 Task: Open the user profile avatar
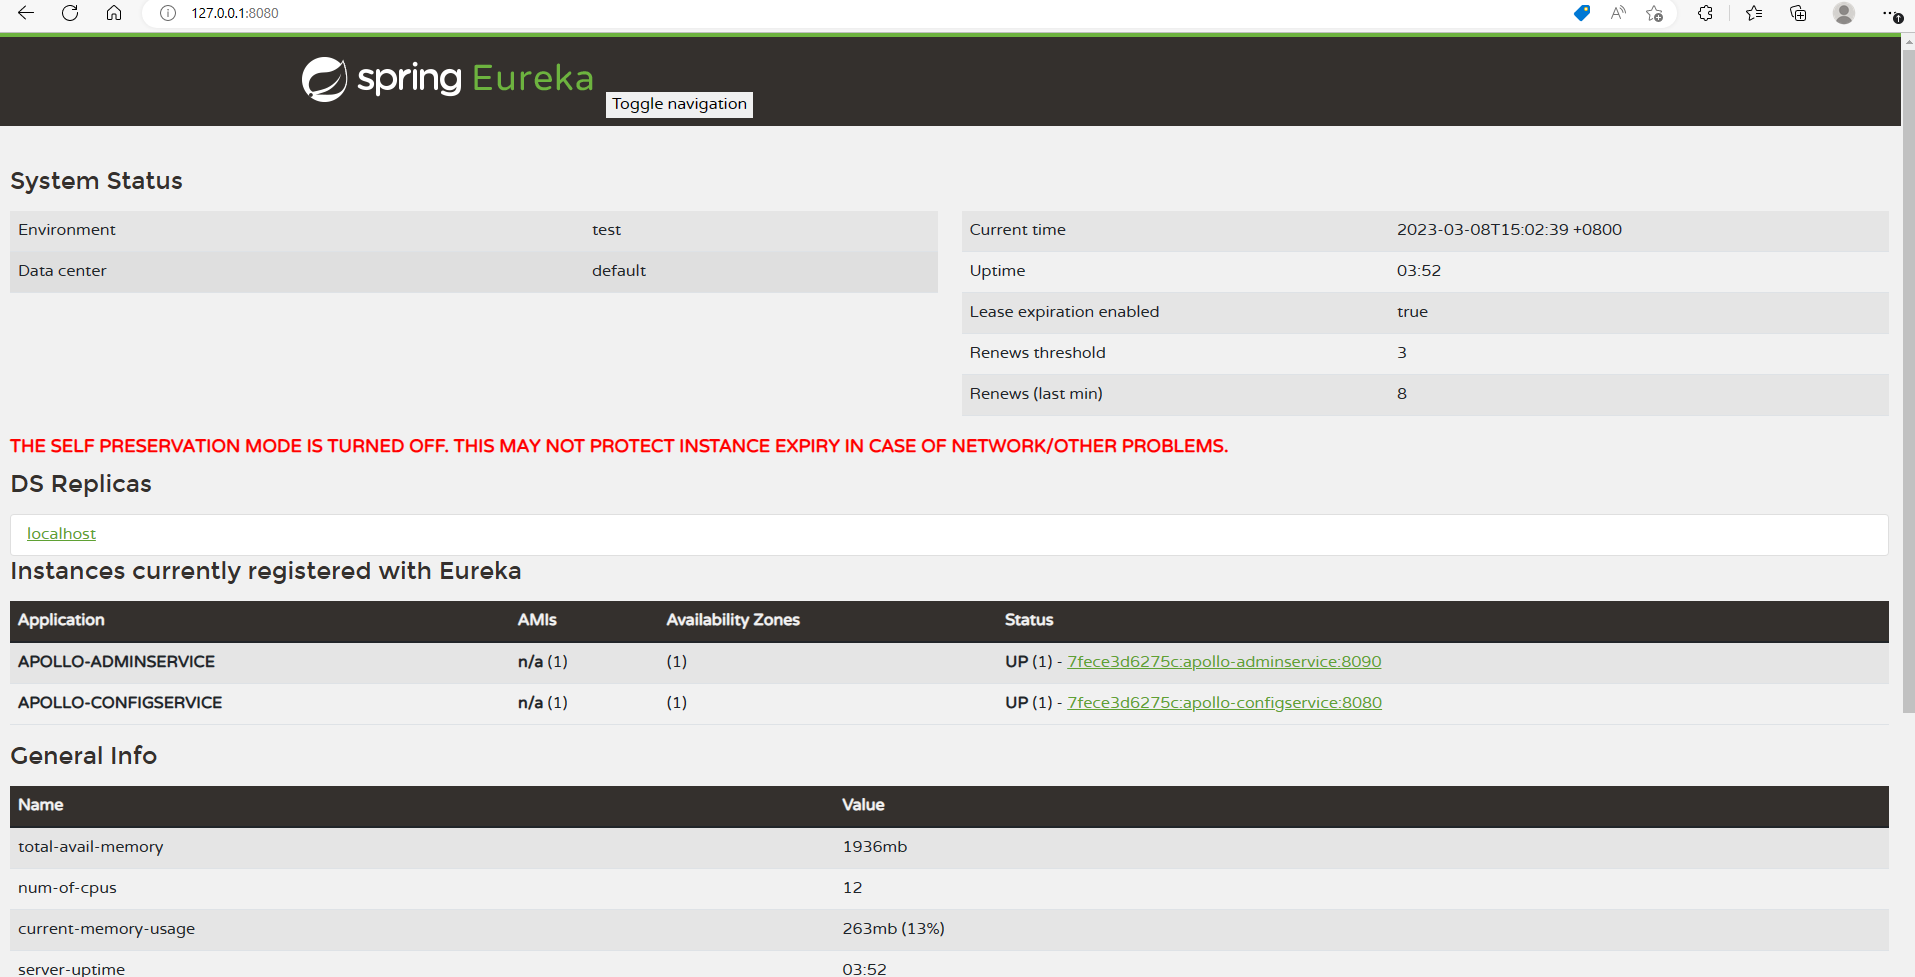coord(1844,13)
